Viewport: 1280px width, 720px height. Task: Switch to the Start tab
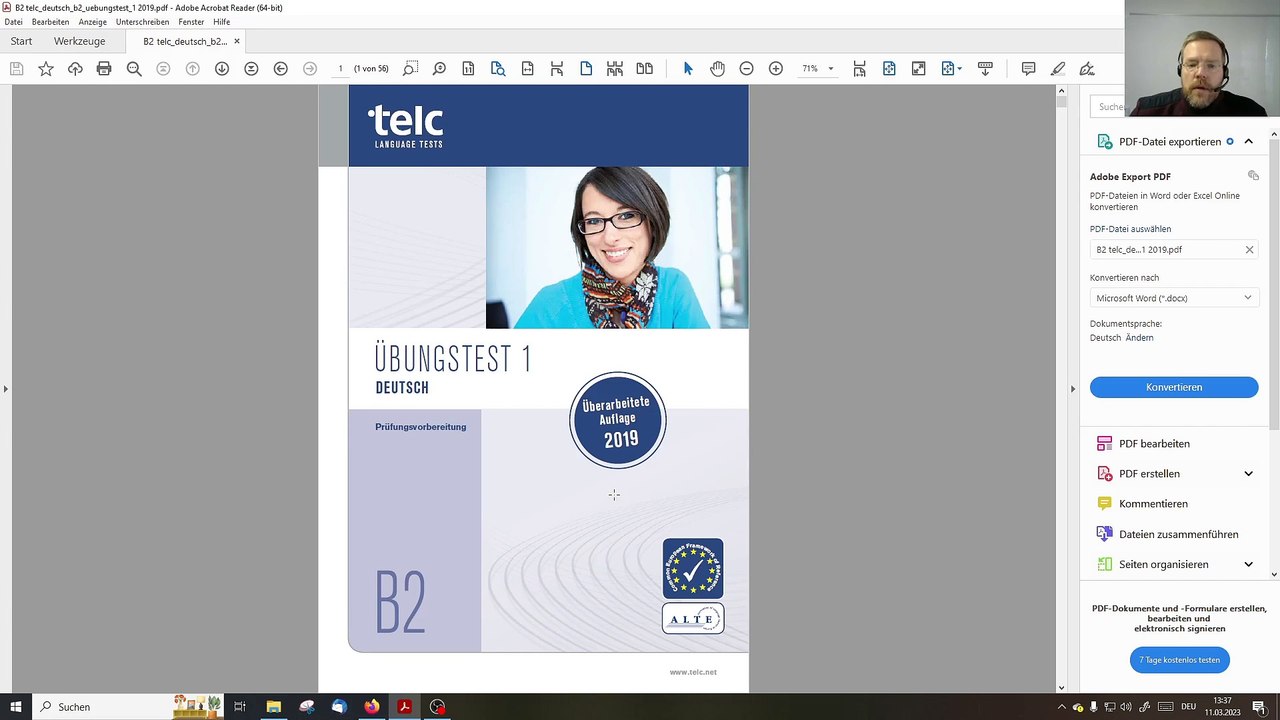[21, 41]
